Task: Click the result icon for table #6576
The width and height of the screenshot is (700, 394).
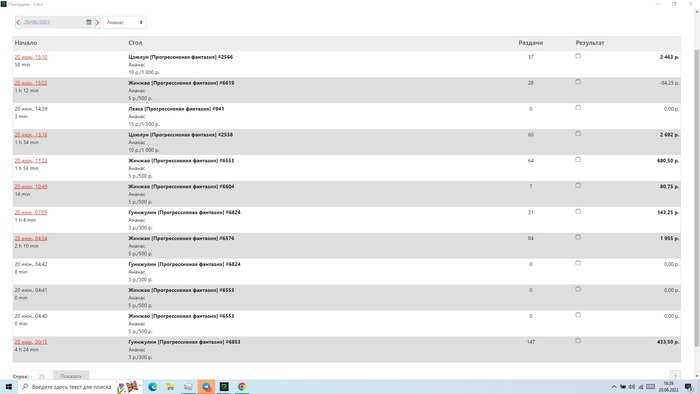Action: (x=578, y=237)
